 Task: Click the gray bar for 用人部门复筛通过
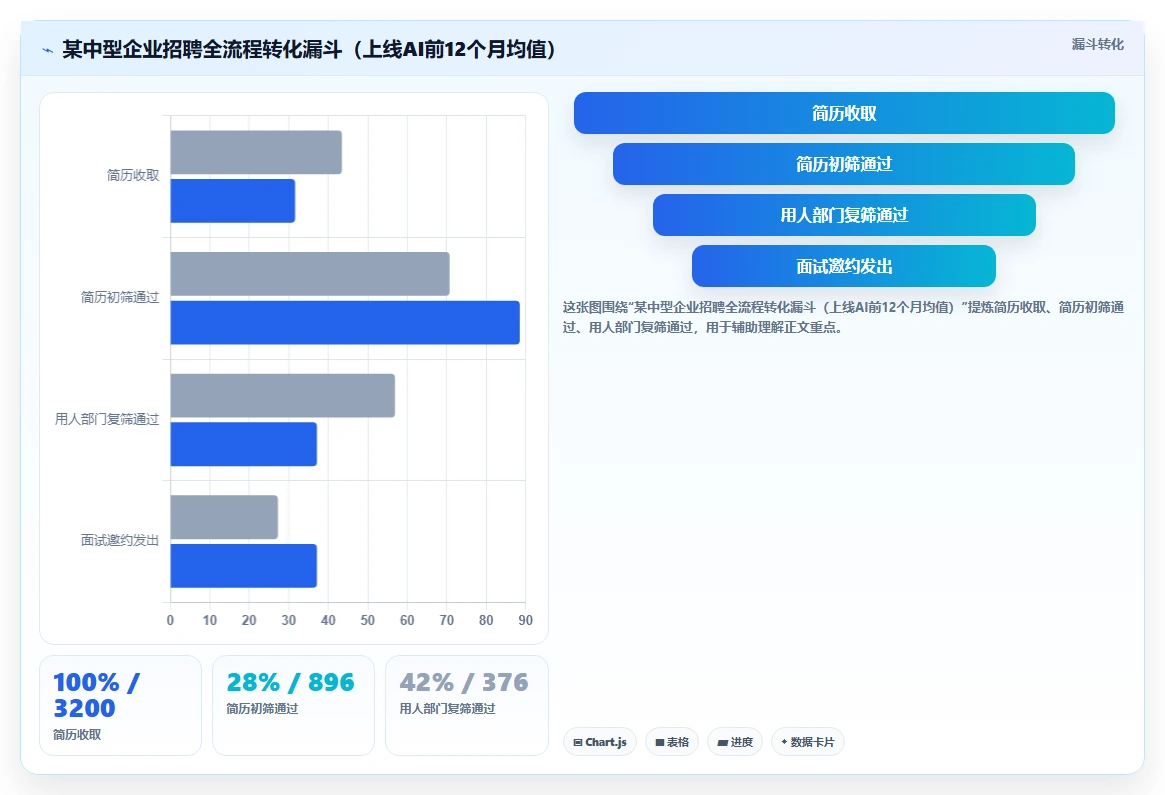282,395
